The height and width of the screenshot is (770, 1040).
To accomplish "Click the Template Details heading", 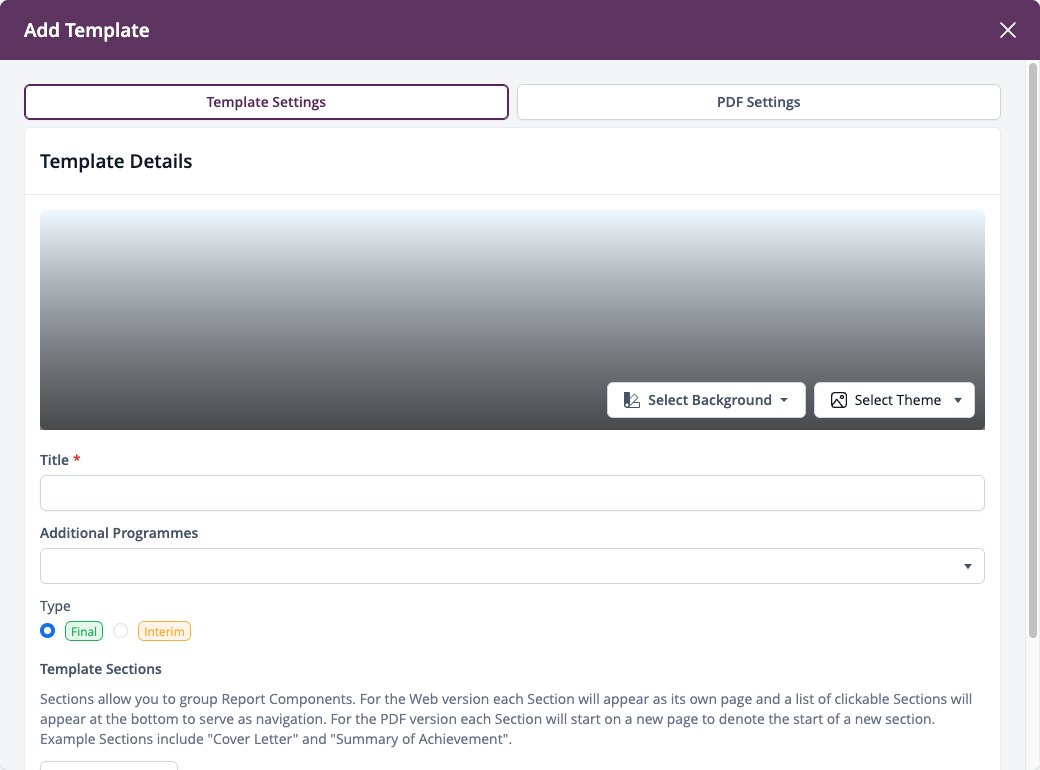I will (116, 161).
